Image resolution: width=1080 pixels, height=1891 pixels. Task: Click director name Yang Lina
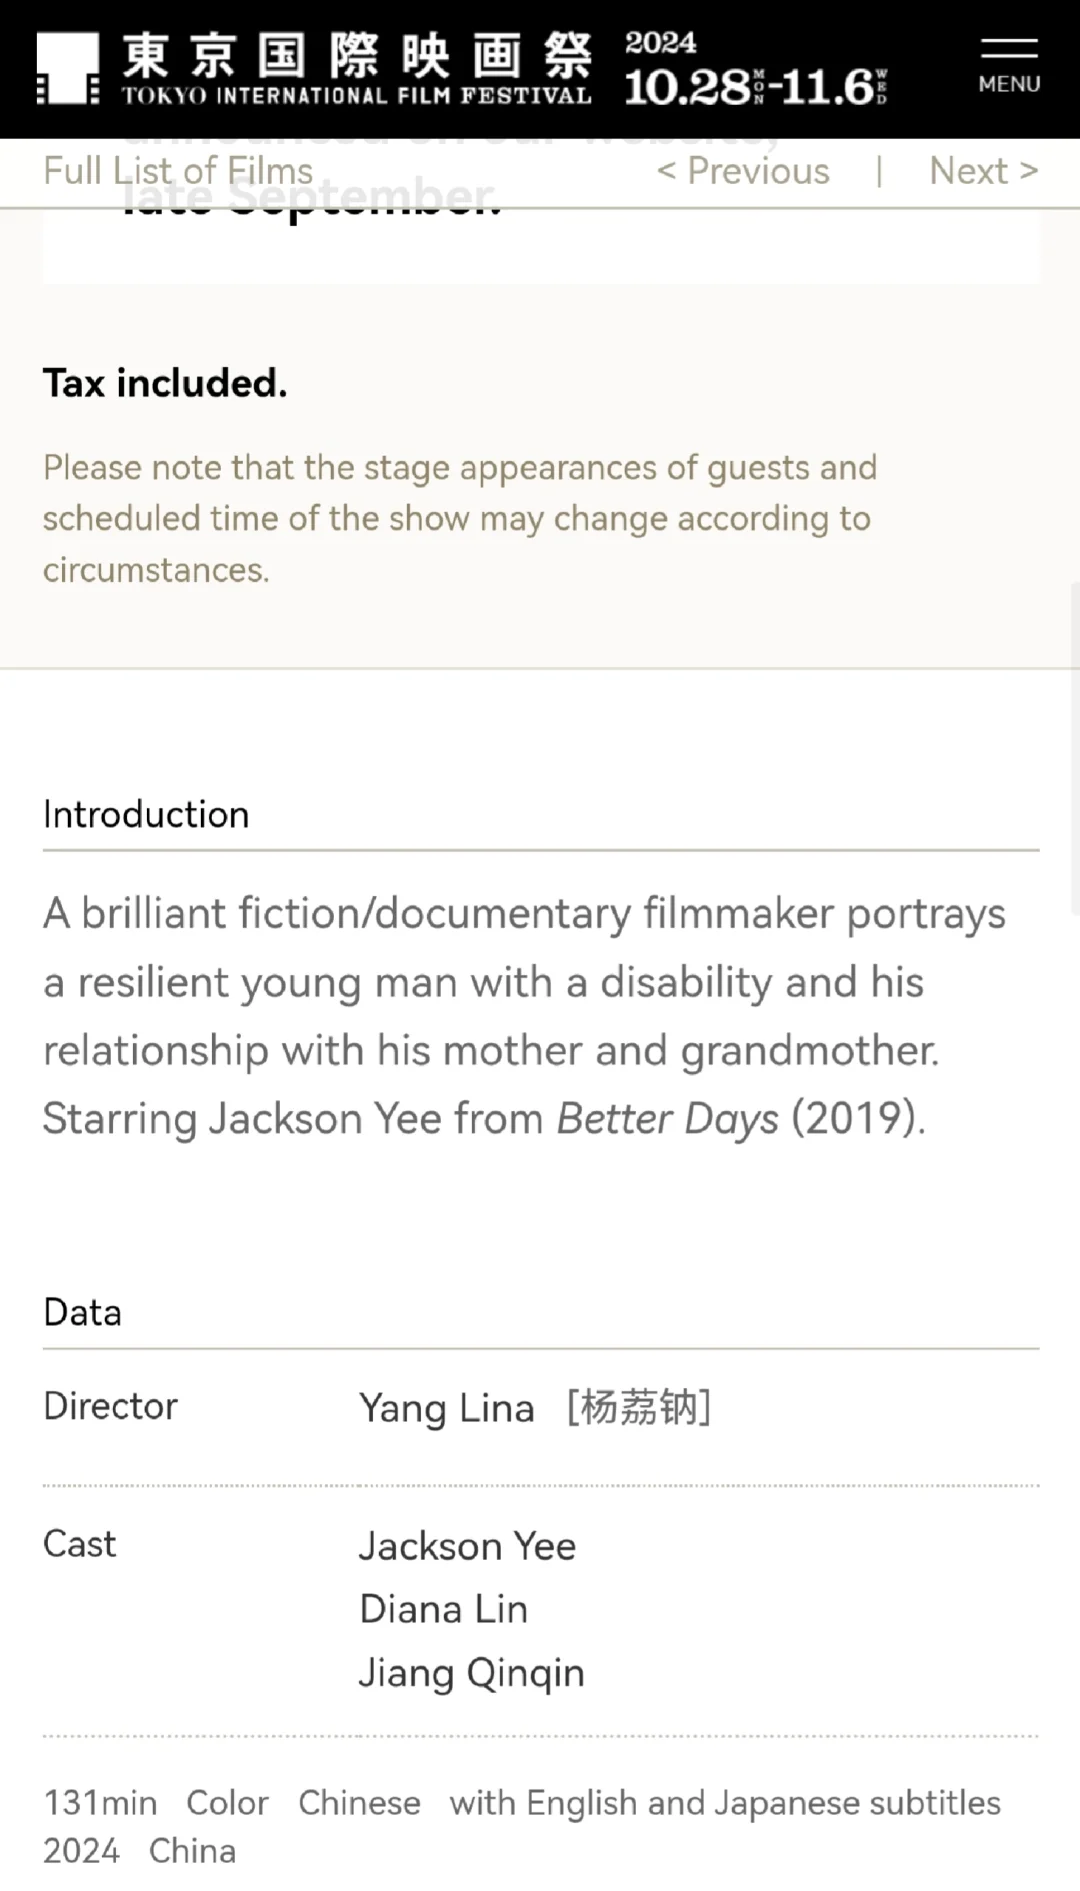[x=447, y=1409]
